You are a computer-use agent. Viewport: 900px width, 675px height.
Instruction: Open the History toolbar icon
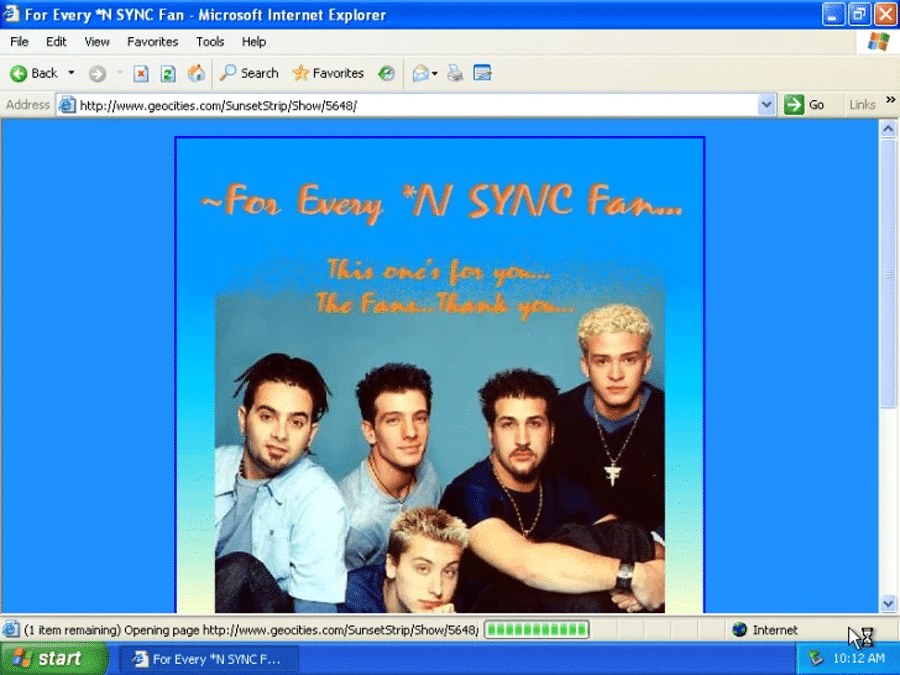pos(386,73)
